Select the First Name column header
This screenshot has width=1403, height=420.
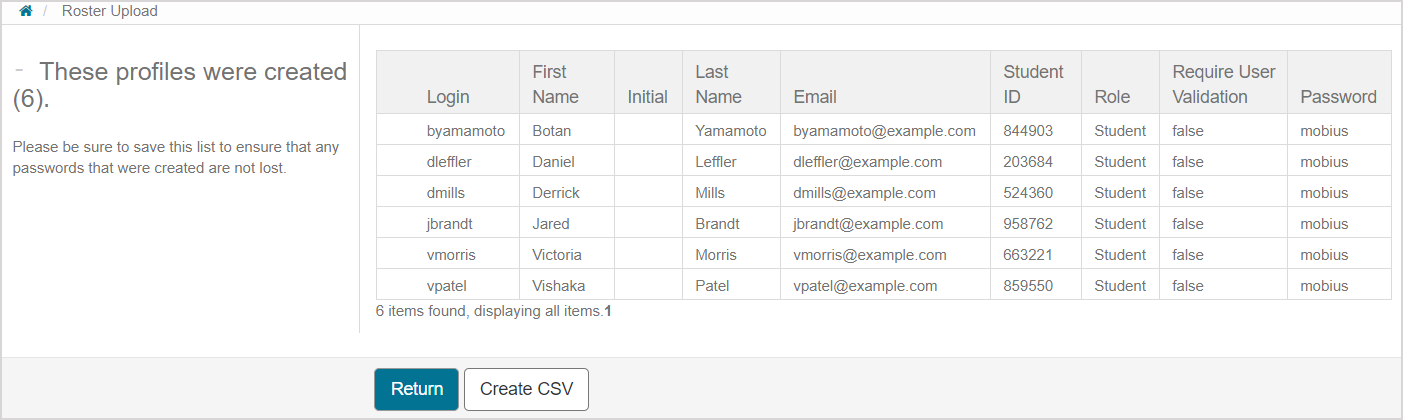(555, 84)
